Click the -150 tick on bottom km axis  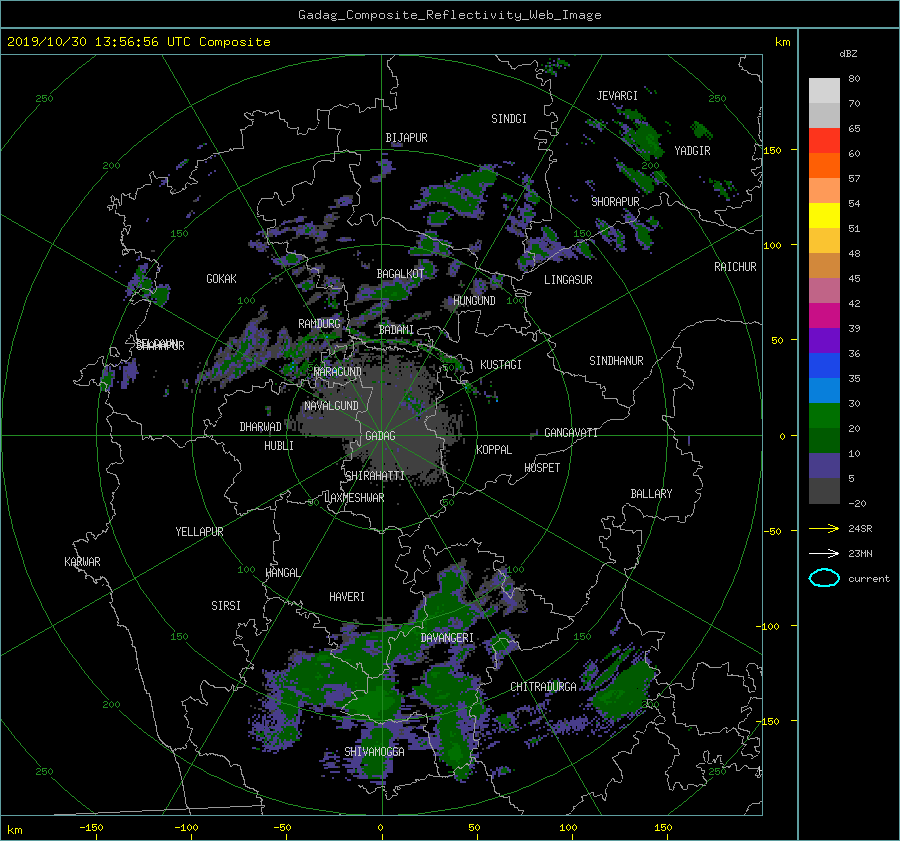pyautogui.click(x=91, y=828)
